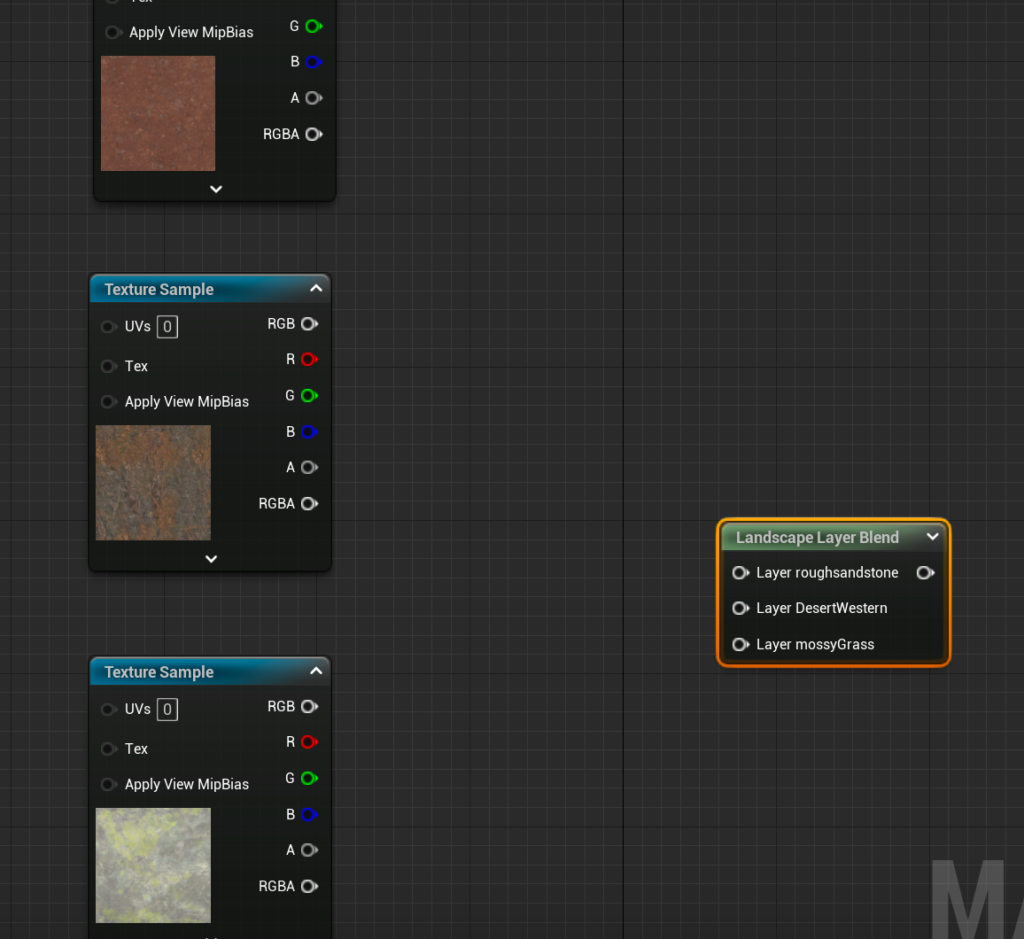Click the Landscape Layer Blend output pin
Image resolution: width=1024 pixels, height=939 pixels.
click(x=925, y=573)
